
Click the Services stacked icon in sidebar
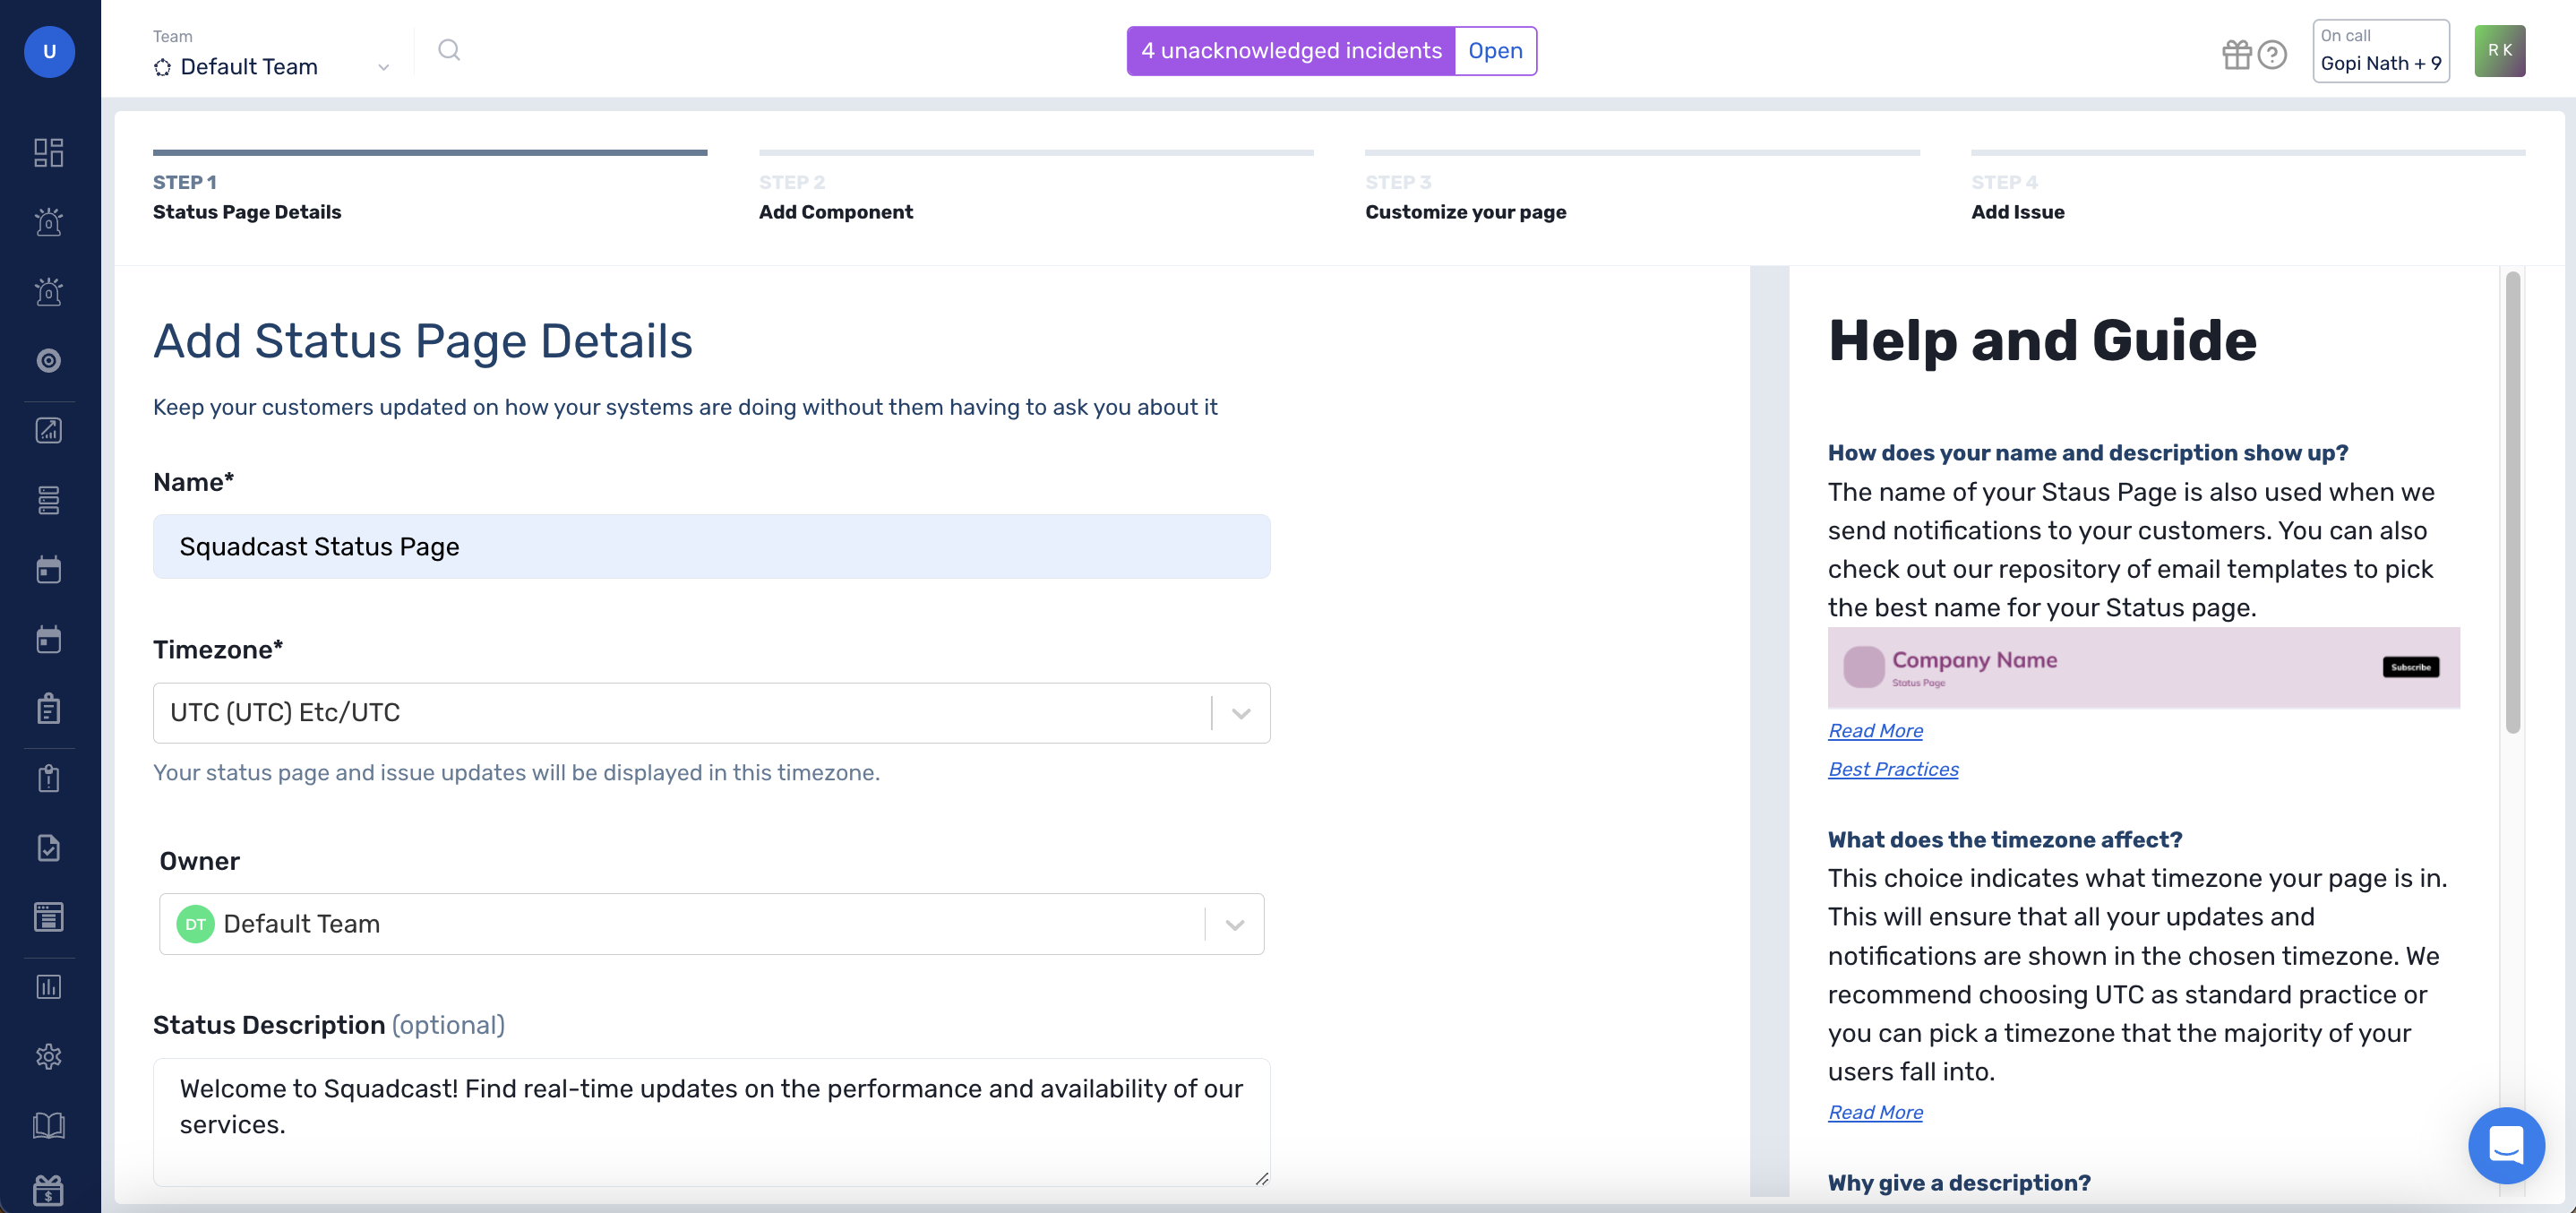(x=49, y=501)
